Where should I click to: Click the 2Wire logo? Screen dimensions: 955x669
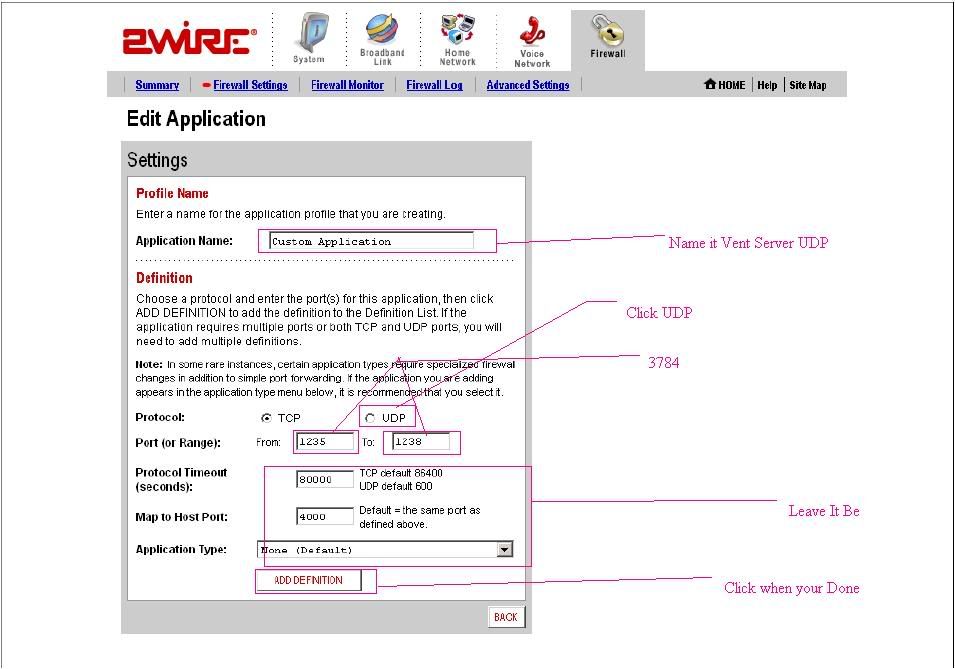pos(189,40)
